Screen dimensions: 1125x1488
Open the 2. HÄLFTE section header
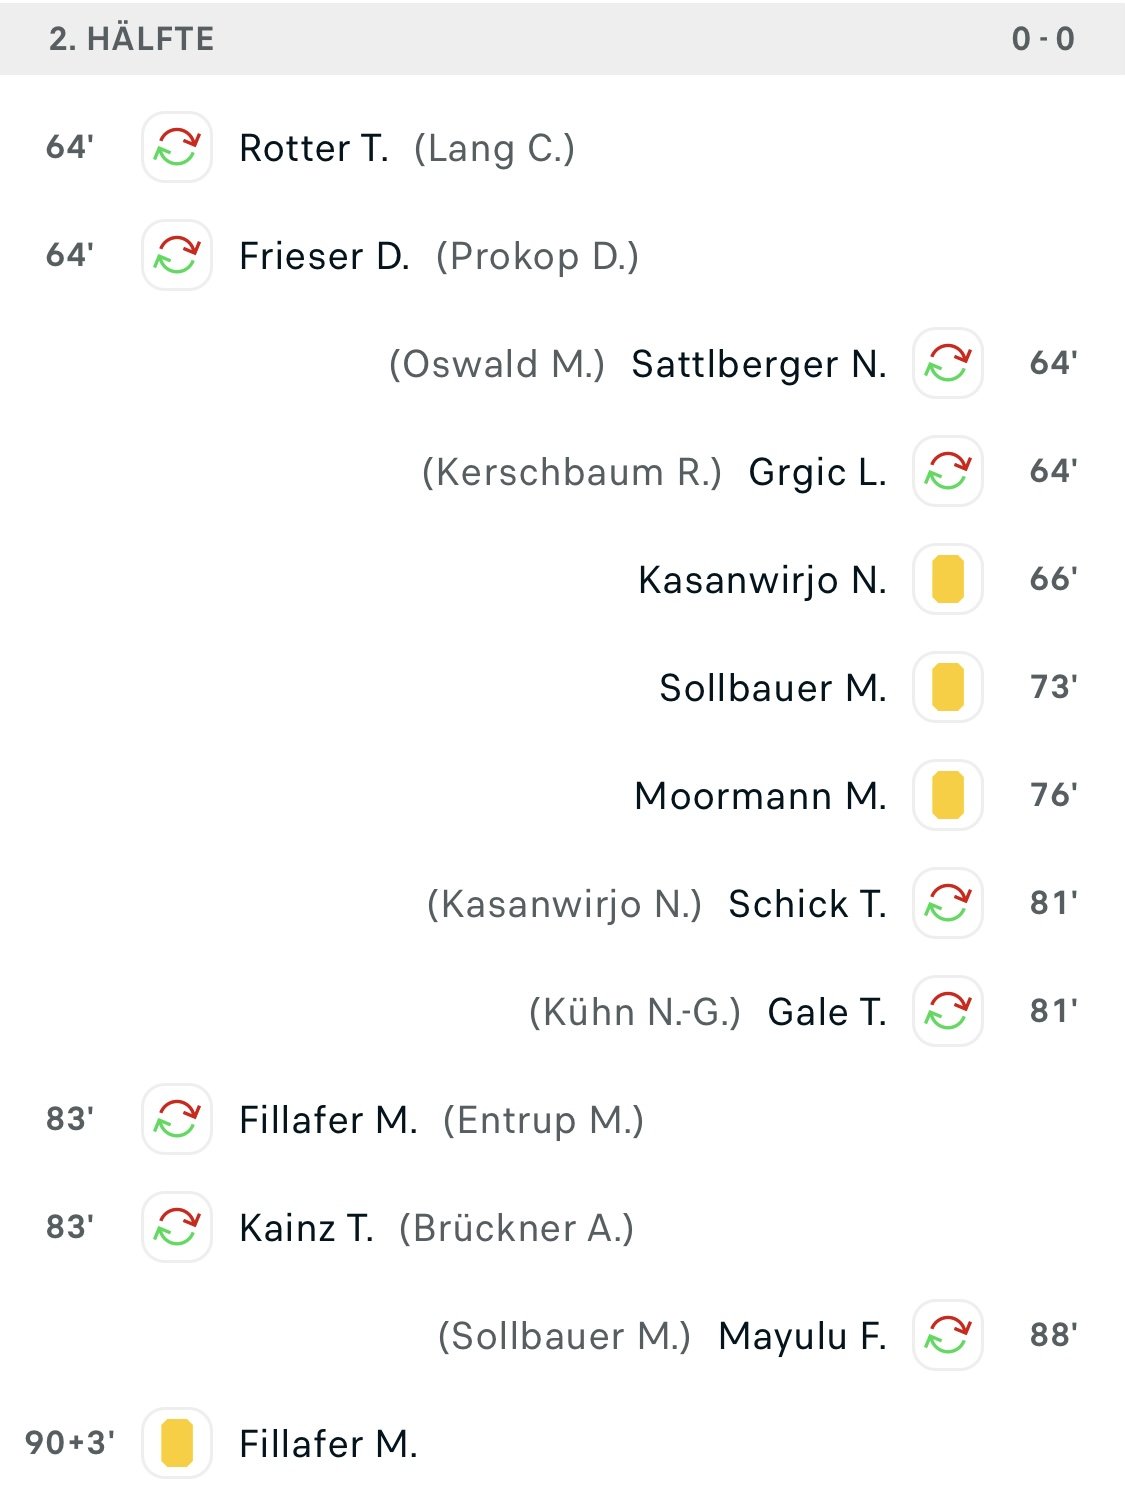[x=562, y=39]
